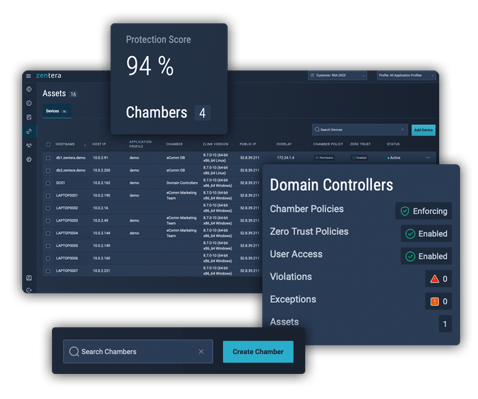Screen dimensions: 478x399
Task: Open the row options ellipsis for db1.zentera.demo
Action: pos(428,157)
